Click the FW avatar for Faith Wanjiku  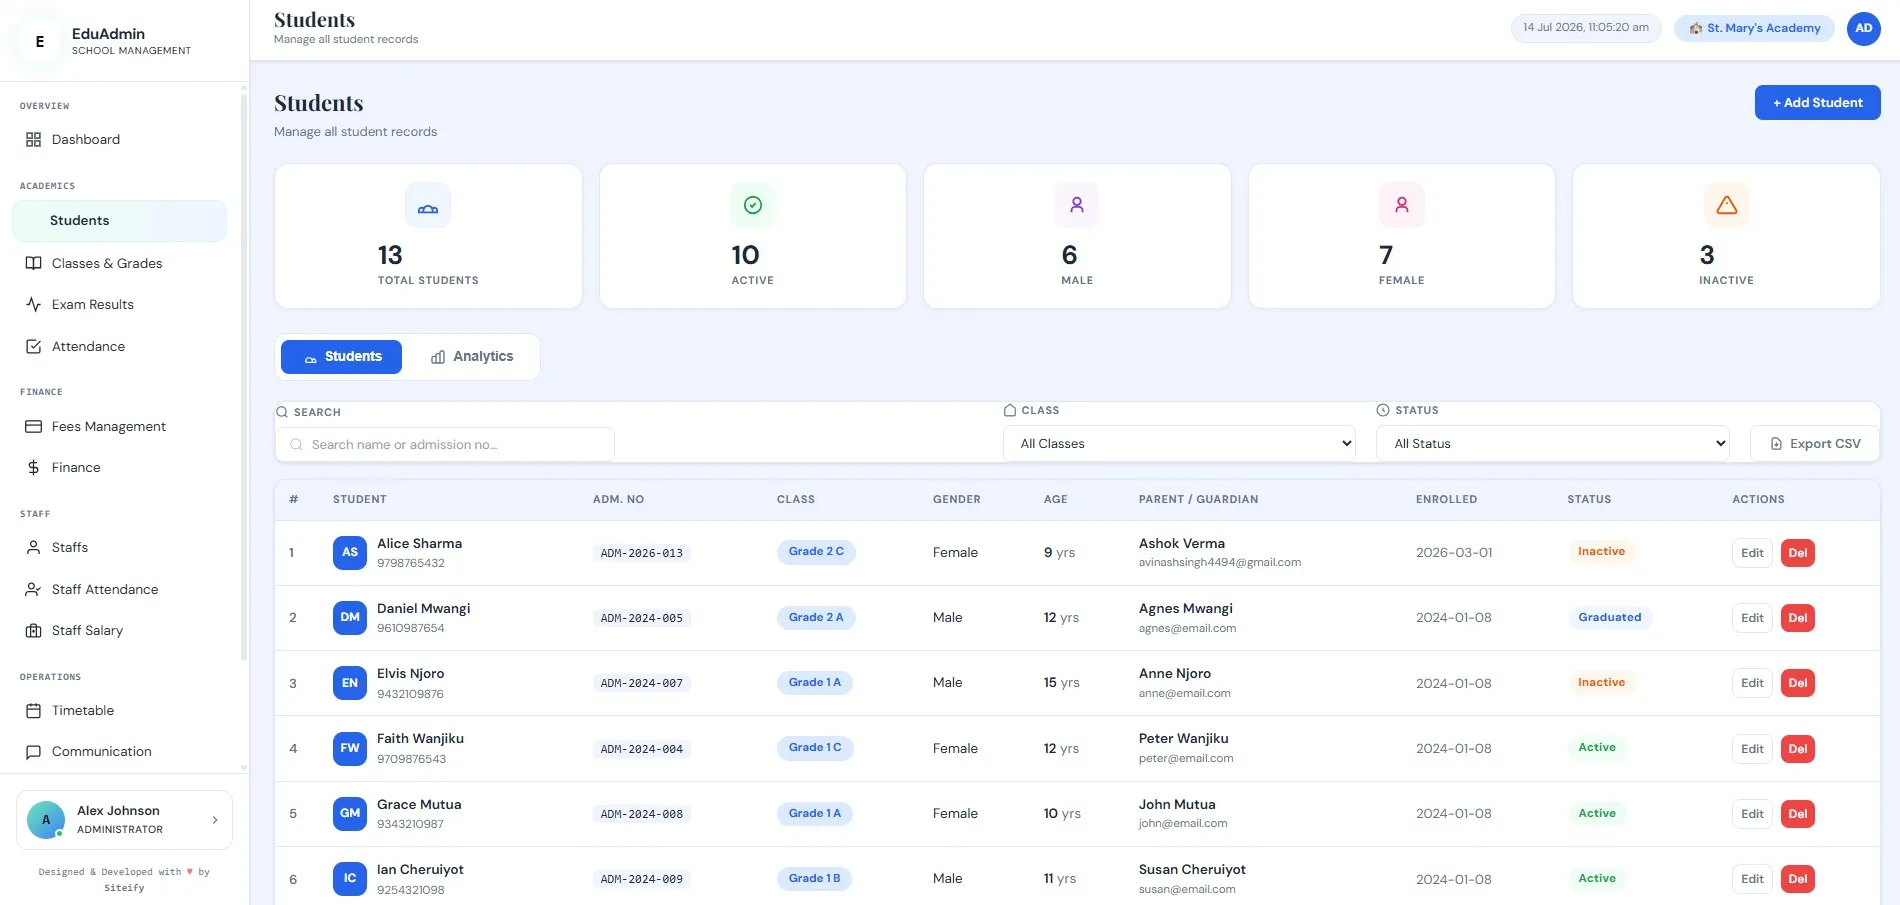pos(350,748)
